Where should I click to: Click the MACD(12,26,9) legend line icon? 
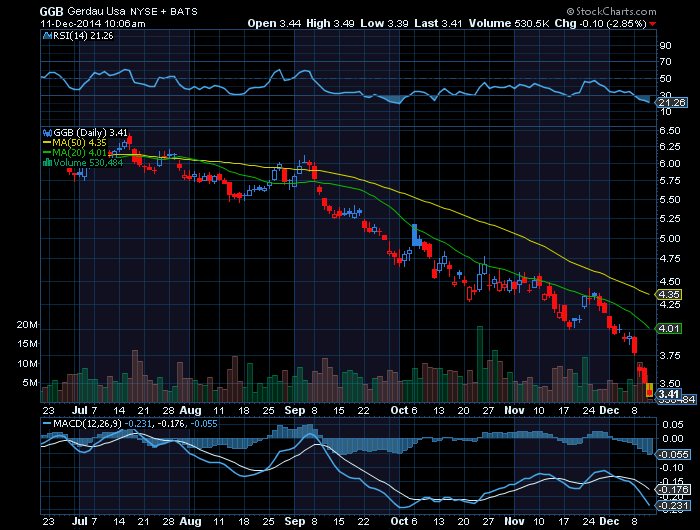47,423
